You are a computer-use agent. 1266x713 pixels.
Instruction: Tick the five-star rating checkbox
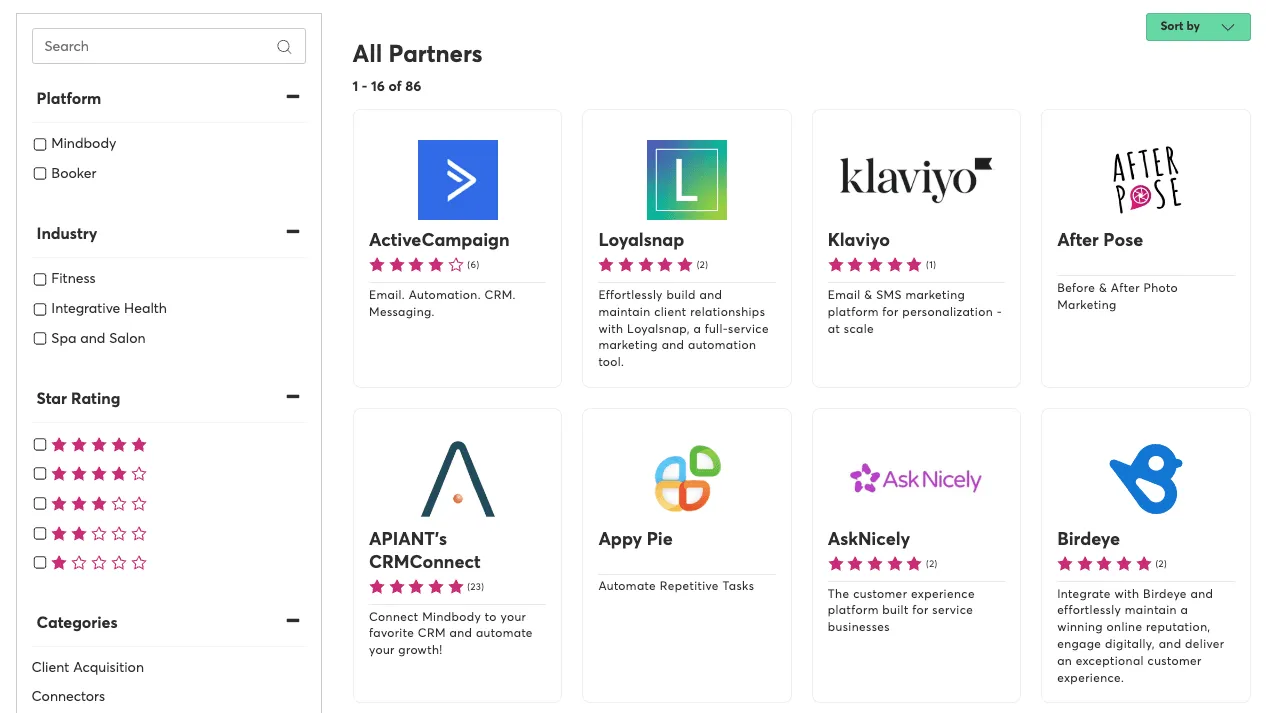tap(40, 444)
